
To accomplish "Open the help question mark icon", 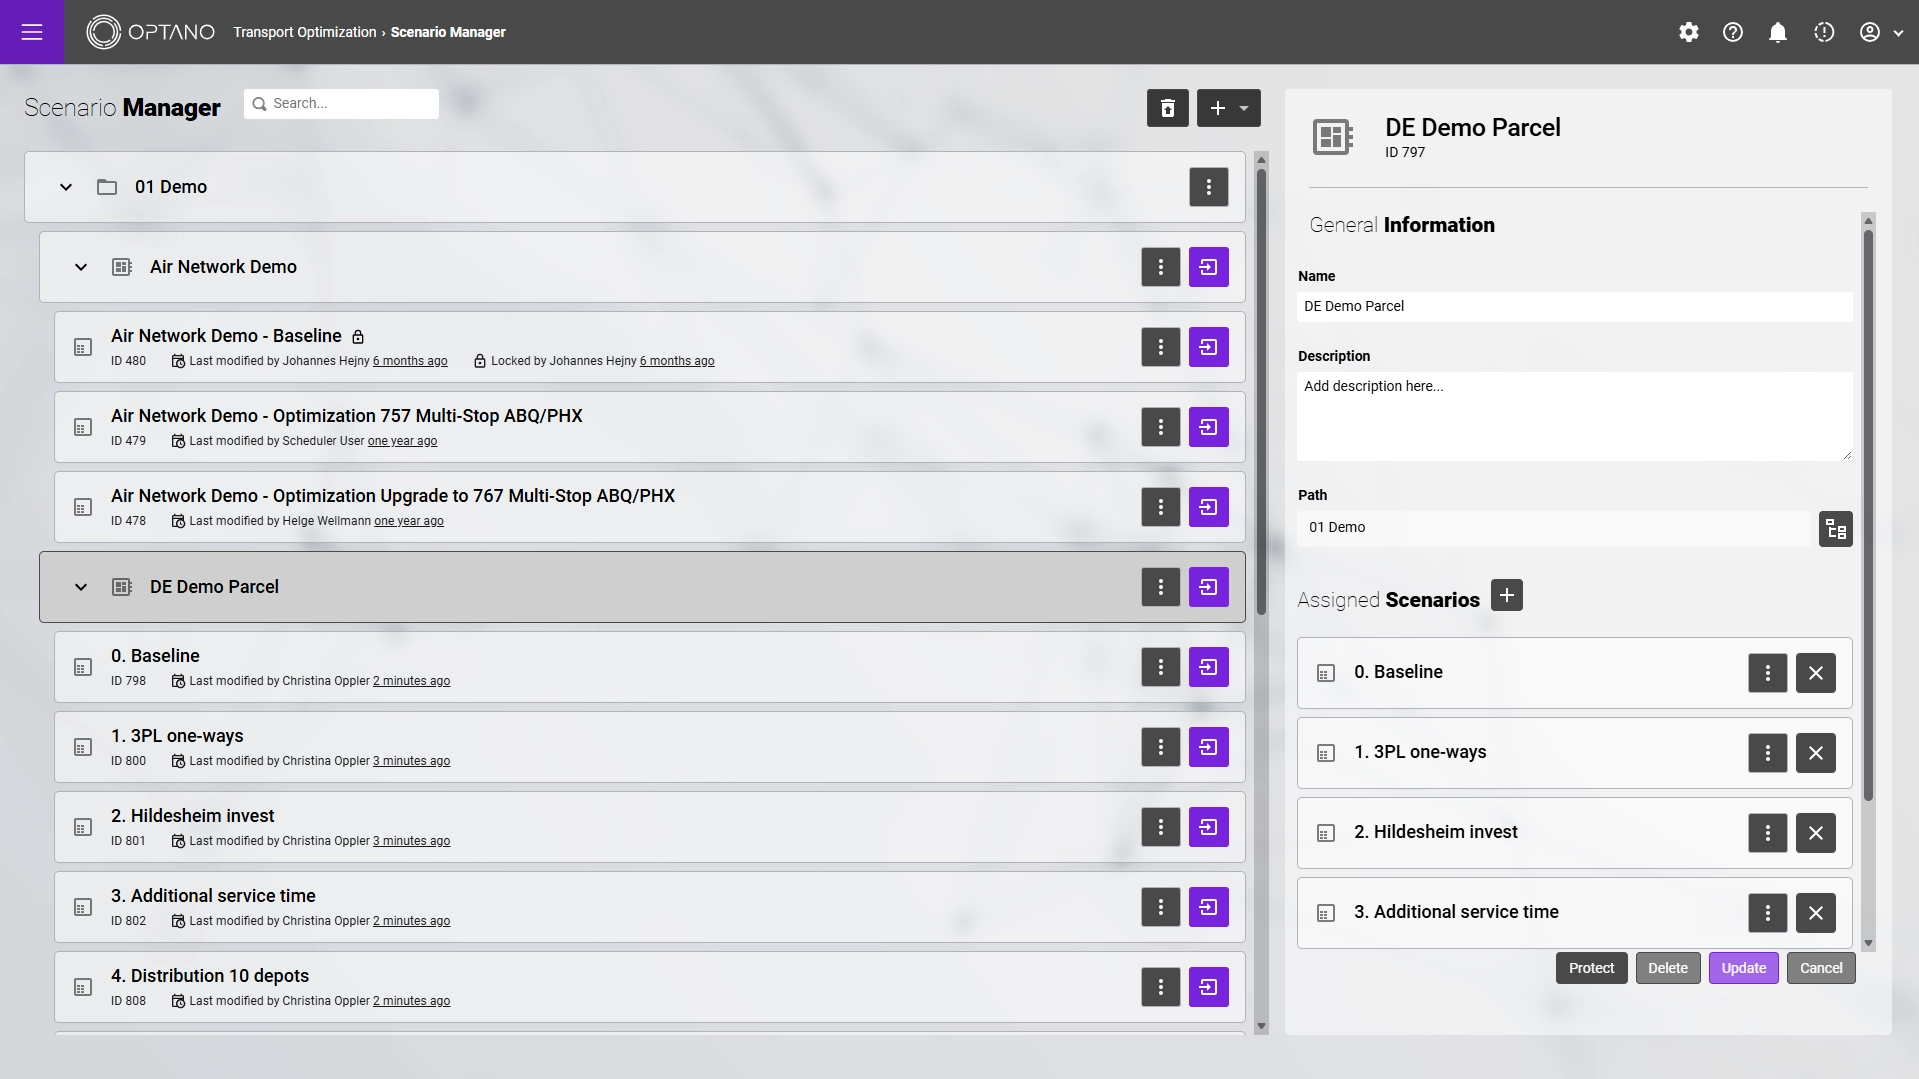I will pos(1733,32).
